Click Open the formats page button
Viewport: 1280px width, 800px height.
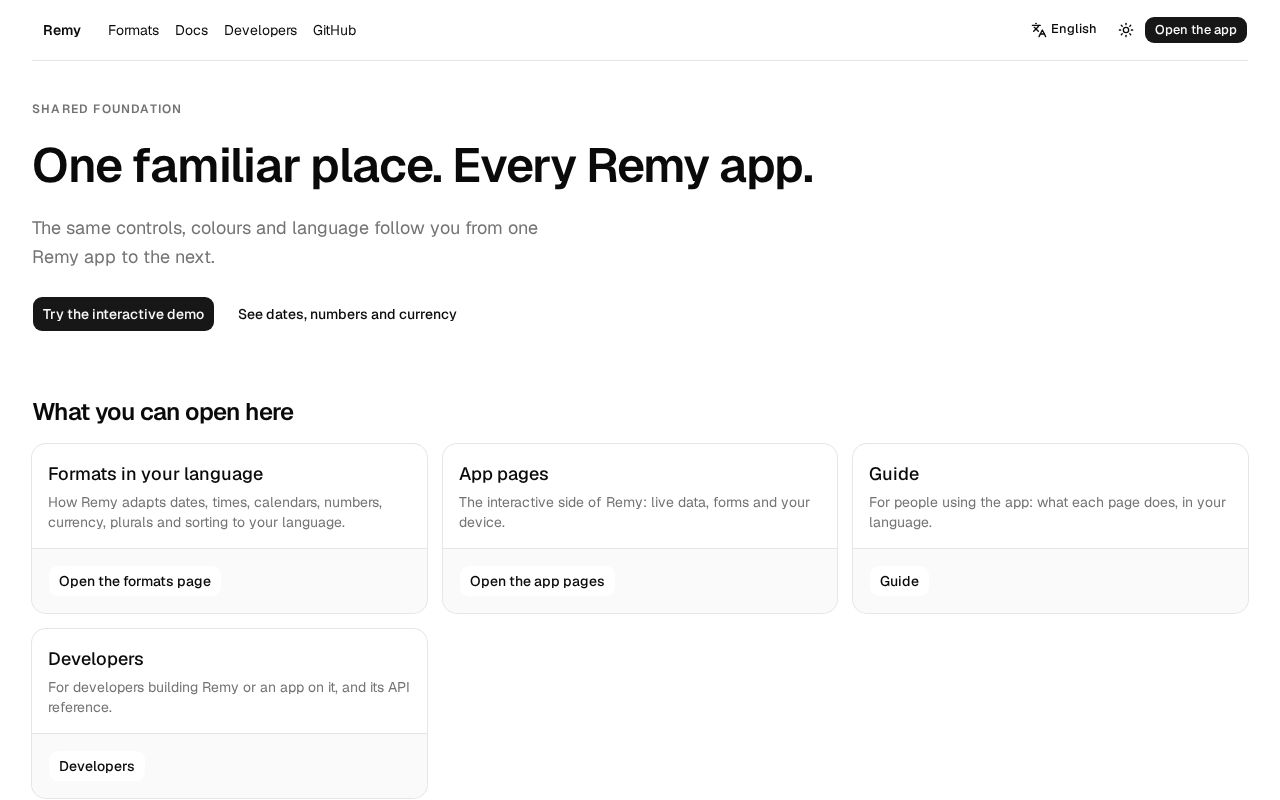click(135, 581)
